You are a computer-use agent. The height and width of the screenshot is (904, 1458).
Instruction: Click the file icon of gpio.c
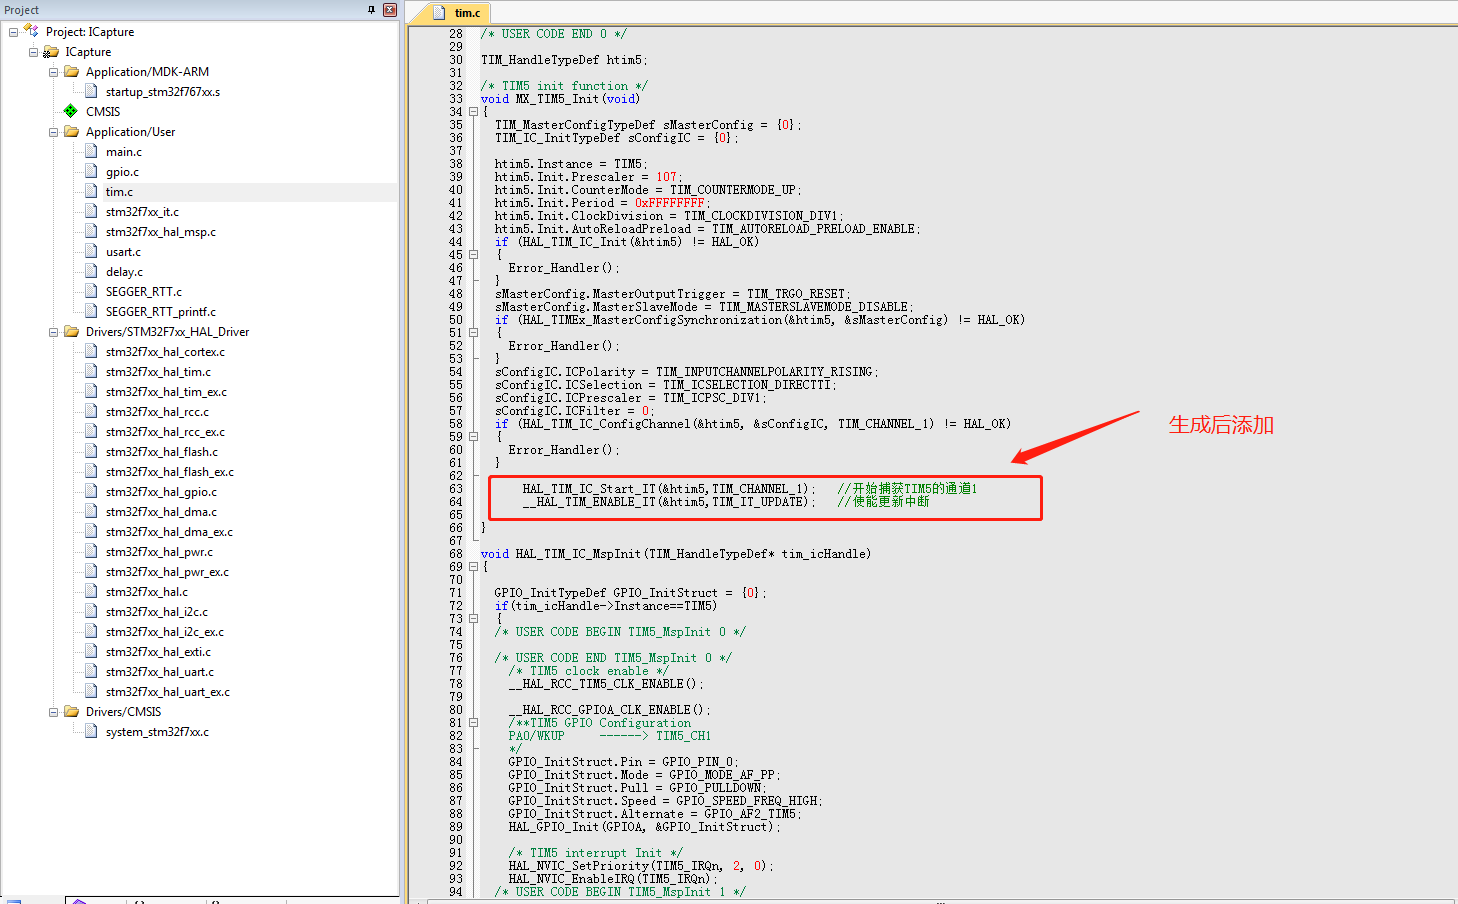[91, 171]
